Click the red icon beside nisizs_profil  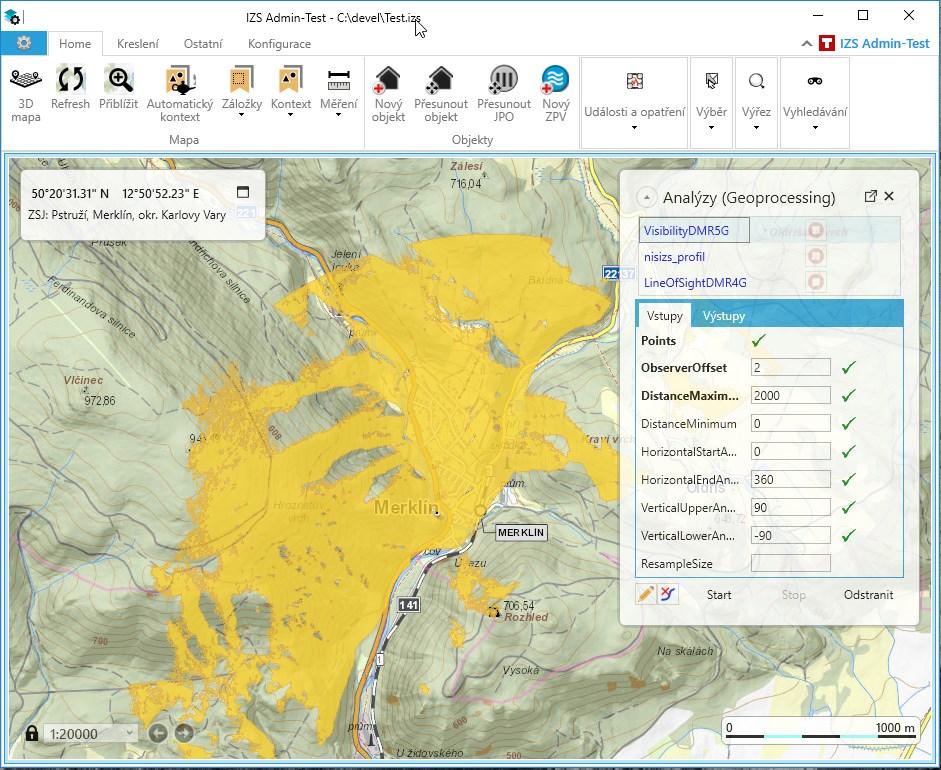pos(816,256)
